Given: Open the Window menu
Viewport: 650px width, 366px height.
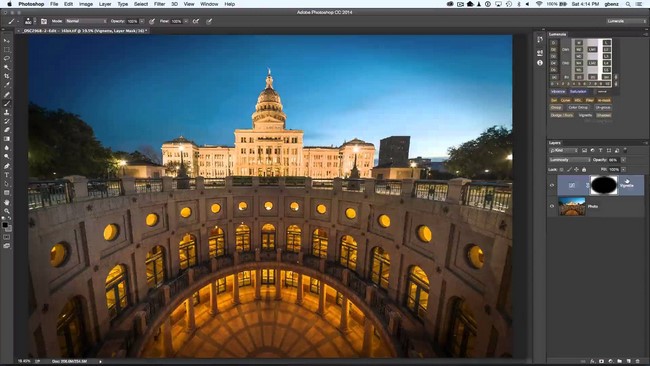Looking at the screenshot, I should [x=209, y=4].
